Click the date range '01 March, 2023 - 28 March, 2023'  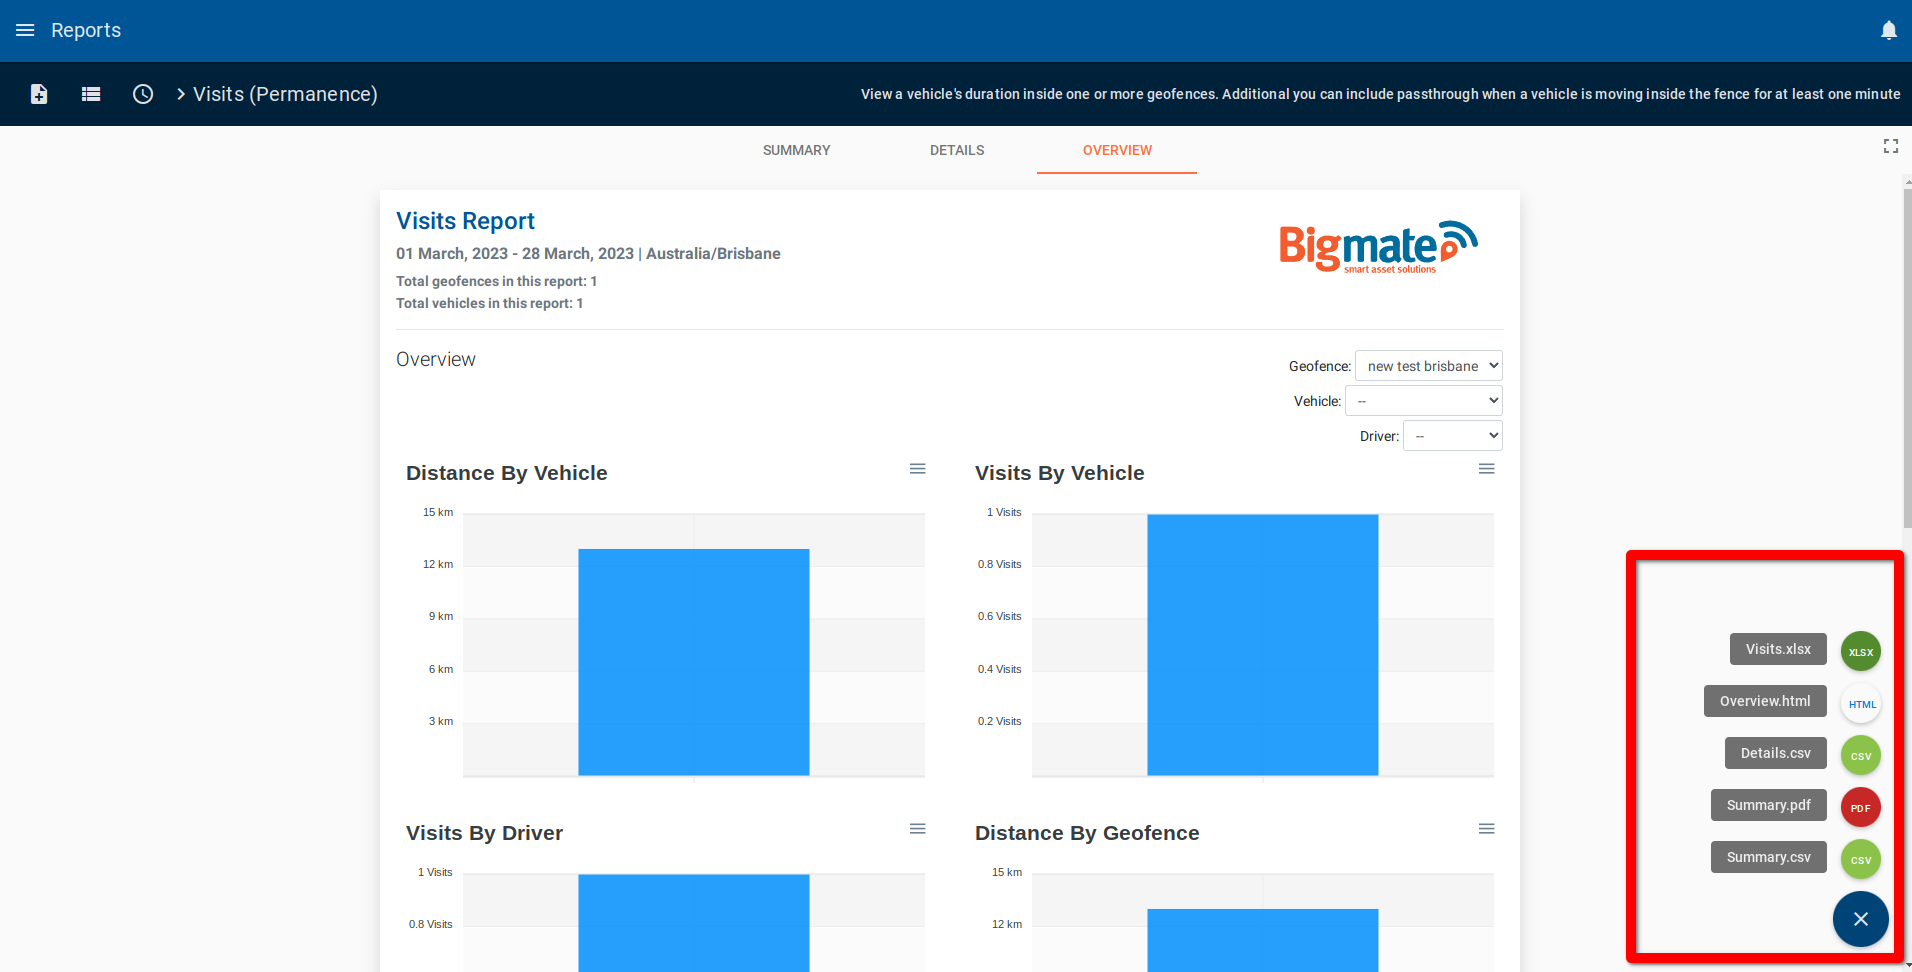pyautogui.click(x=515, y=254)
